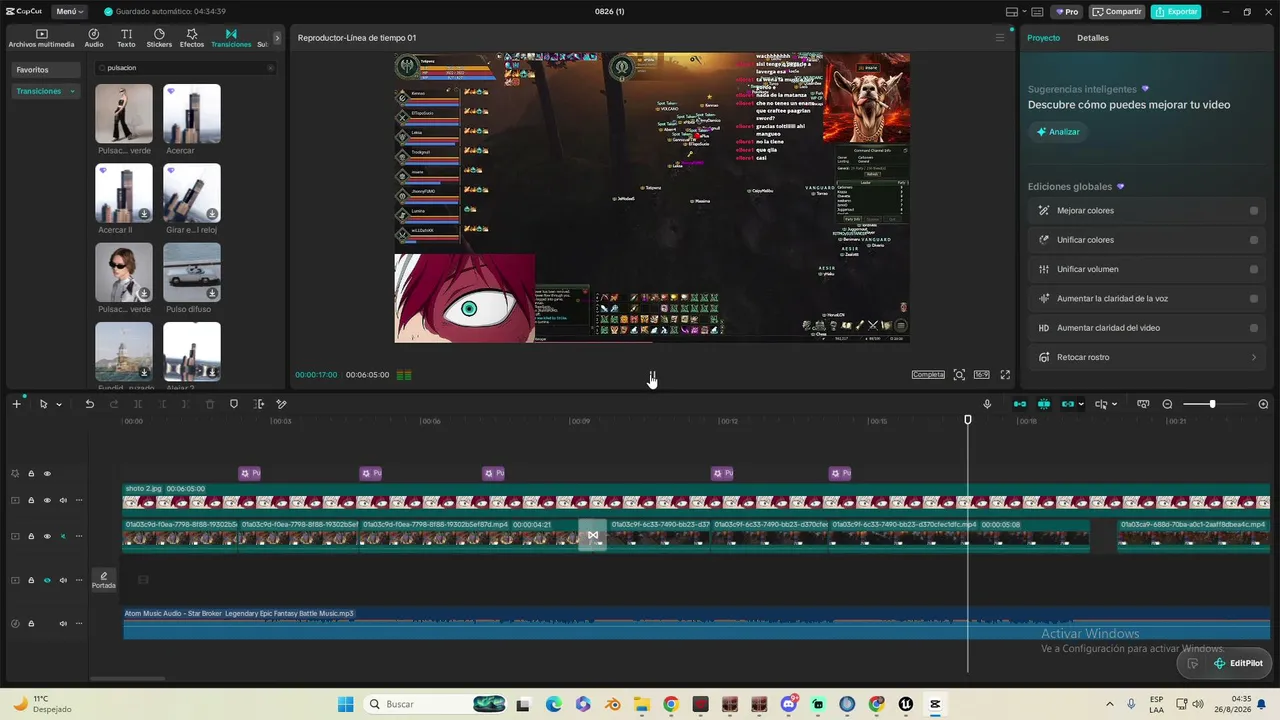
Task: Select the Pulso difuso transition thumbnail
Action: [x=192, y=272]
